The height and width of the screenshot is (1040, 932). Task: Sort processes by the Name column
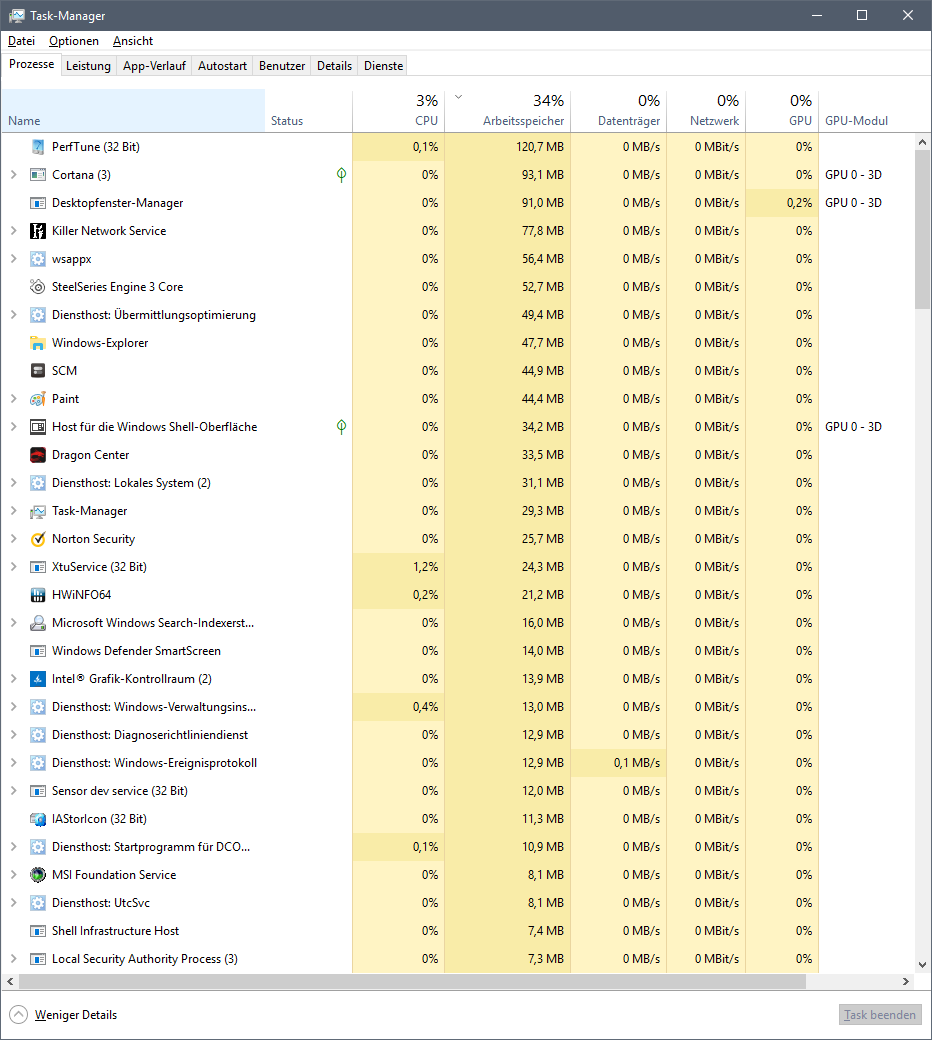tap(133, 111)
